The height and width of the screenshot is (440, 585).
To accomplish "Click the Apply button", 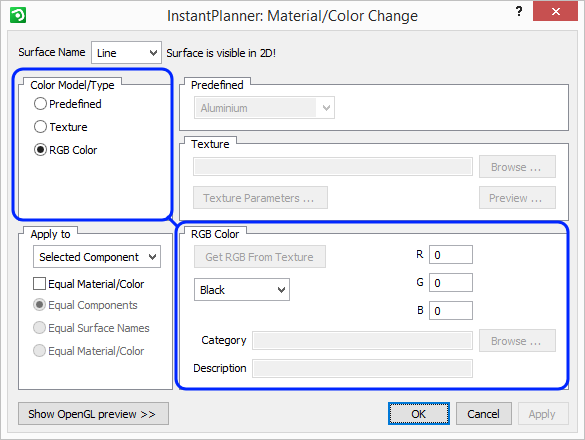I will [543, 414].
